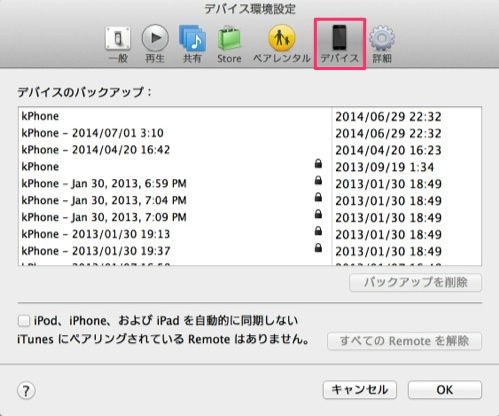Image resolution: width=499 pixels, height=416 pixels.
Task: Click lock icon beside Jan 30, 2013, 7:09 PM
Action: point(318,214)
